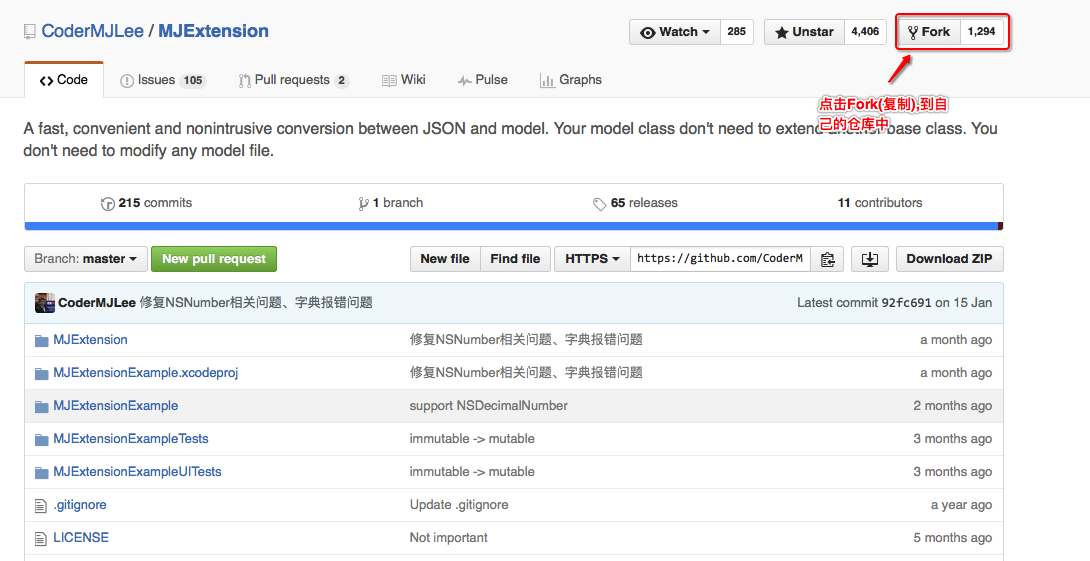The height and width of the screenshot is (561, 1090).
Task: Open the HTTPS protocol dropdown
Action: tap(592, 259)
